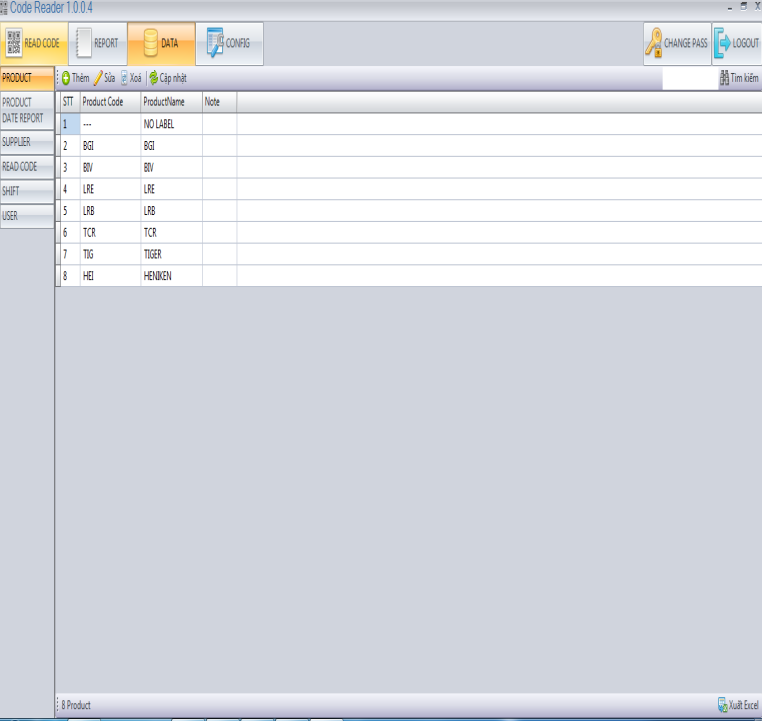
Task: Select the DATA tab
Action: tap(161, 44)
